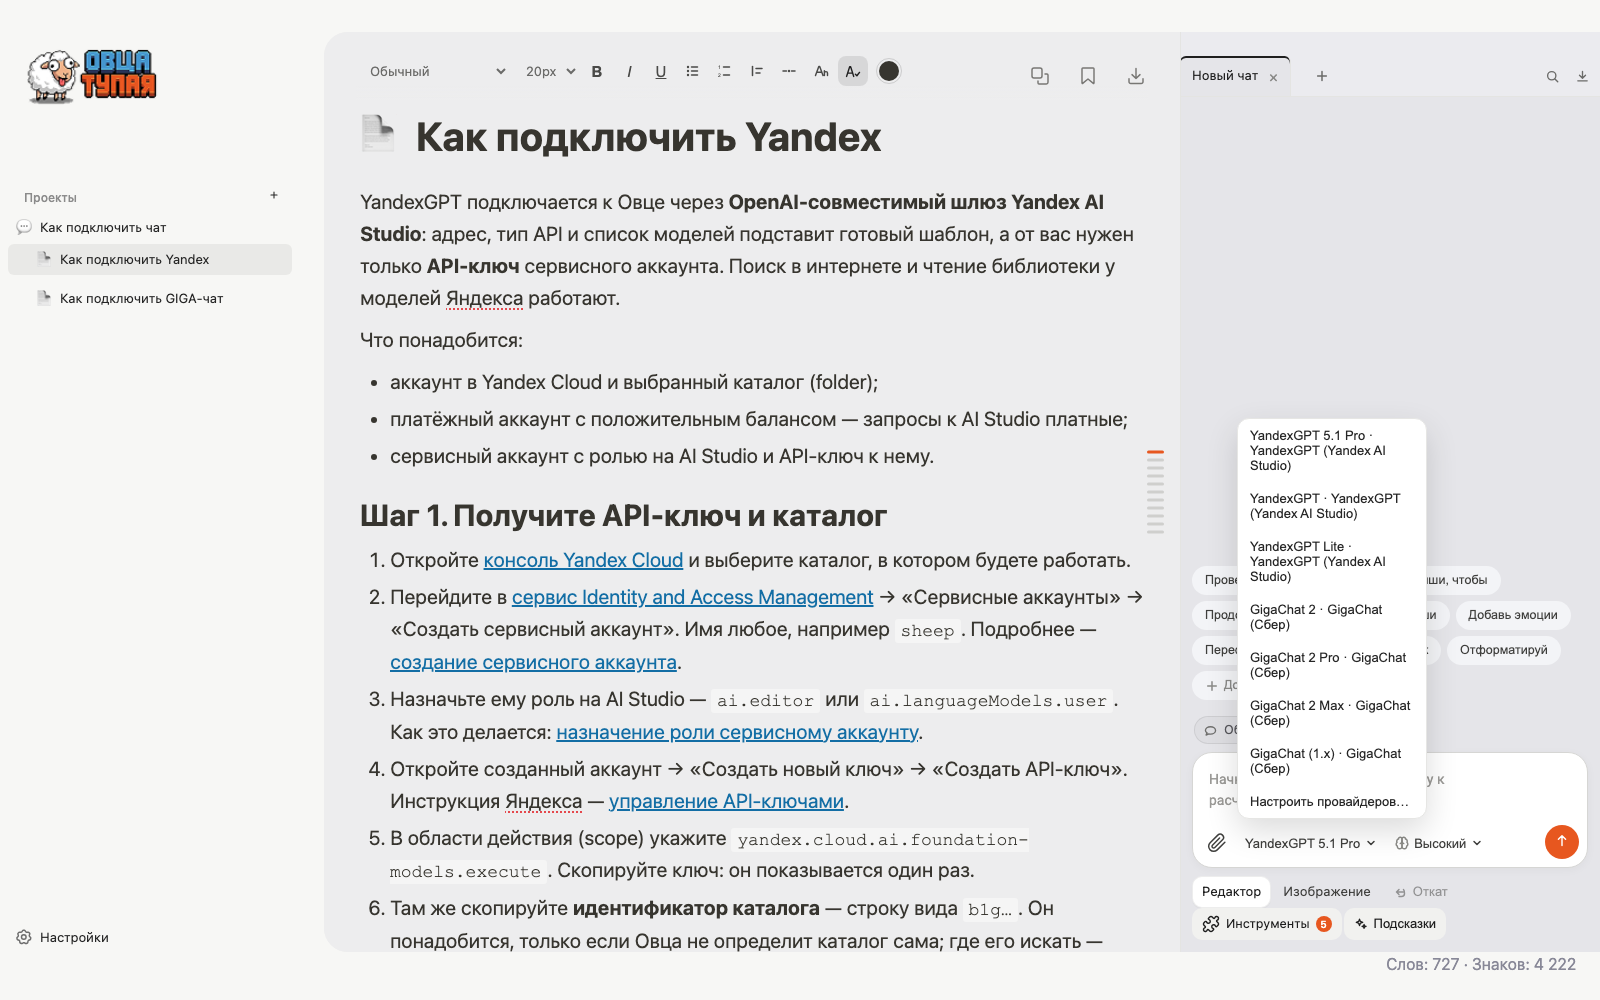Click the copy document icon
This screenshot has height=1000, width=1600.
click(x=1040, y=76)
